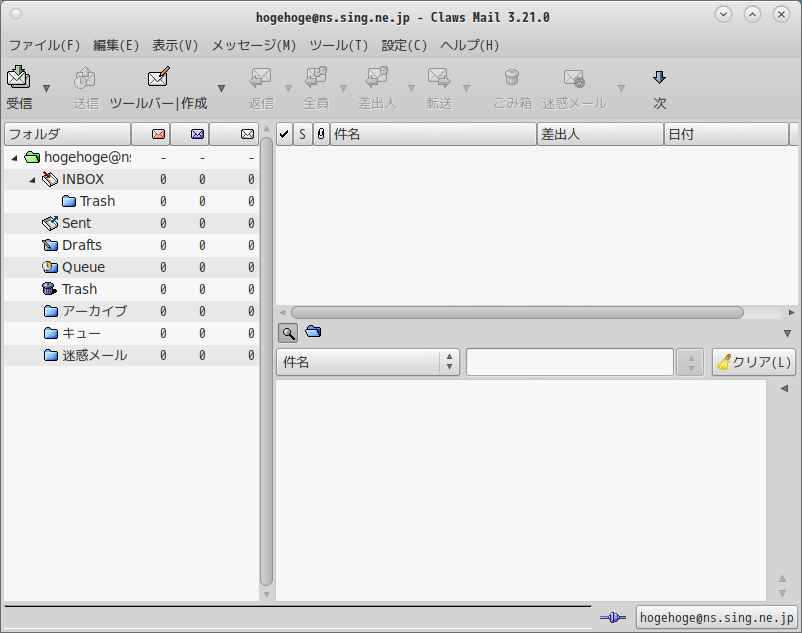The width and height of the screenshot is (802, 633).
Task: Click the フォルダ column header
Action: click(68, 134)
